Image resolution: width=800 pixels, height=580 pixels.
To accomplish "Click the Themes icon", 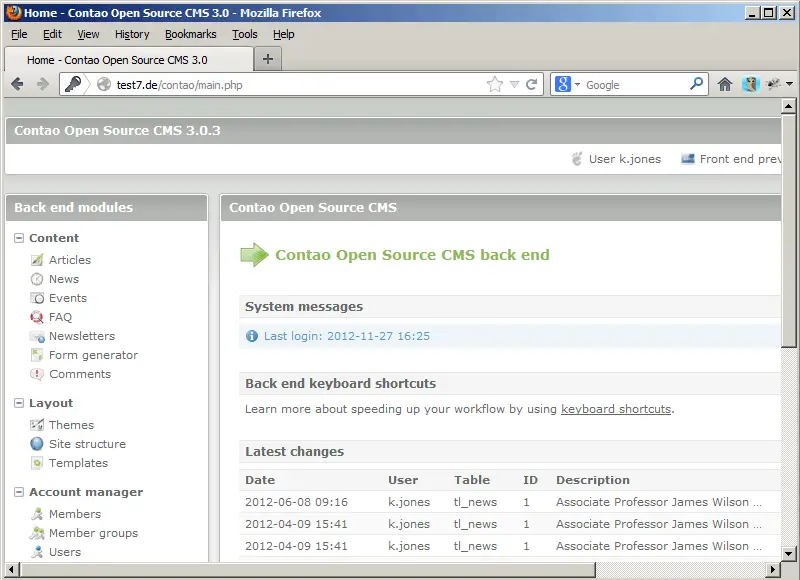I will point(37,425).
